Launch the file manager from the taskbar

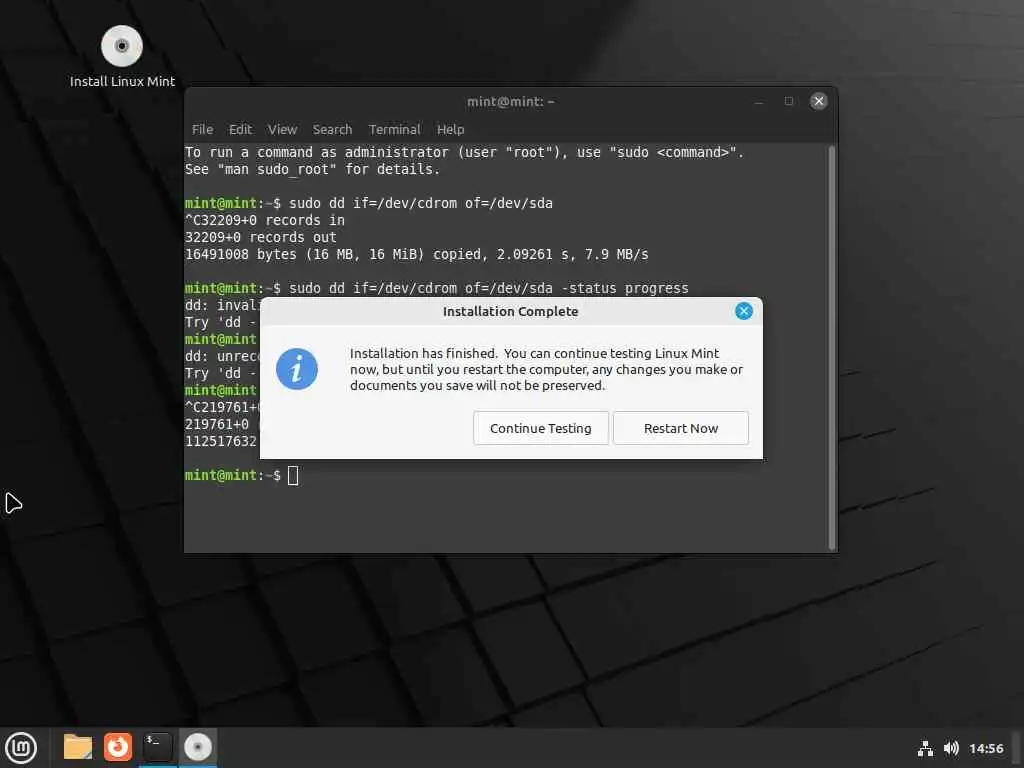[78, 747]
